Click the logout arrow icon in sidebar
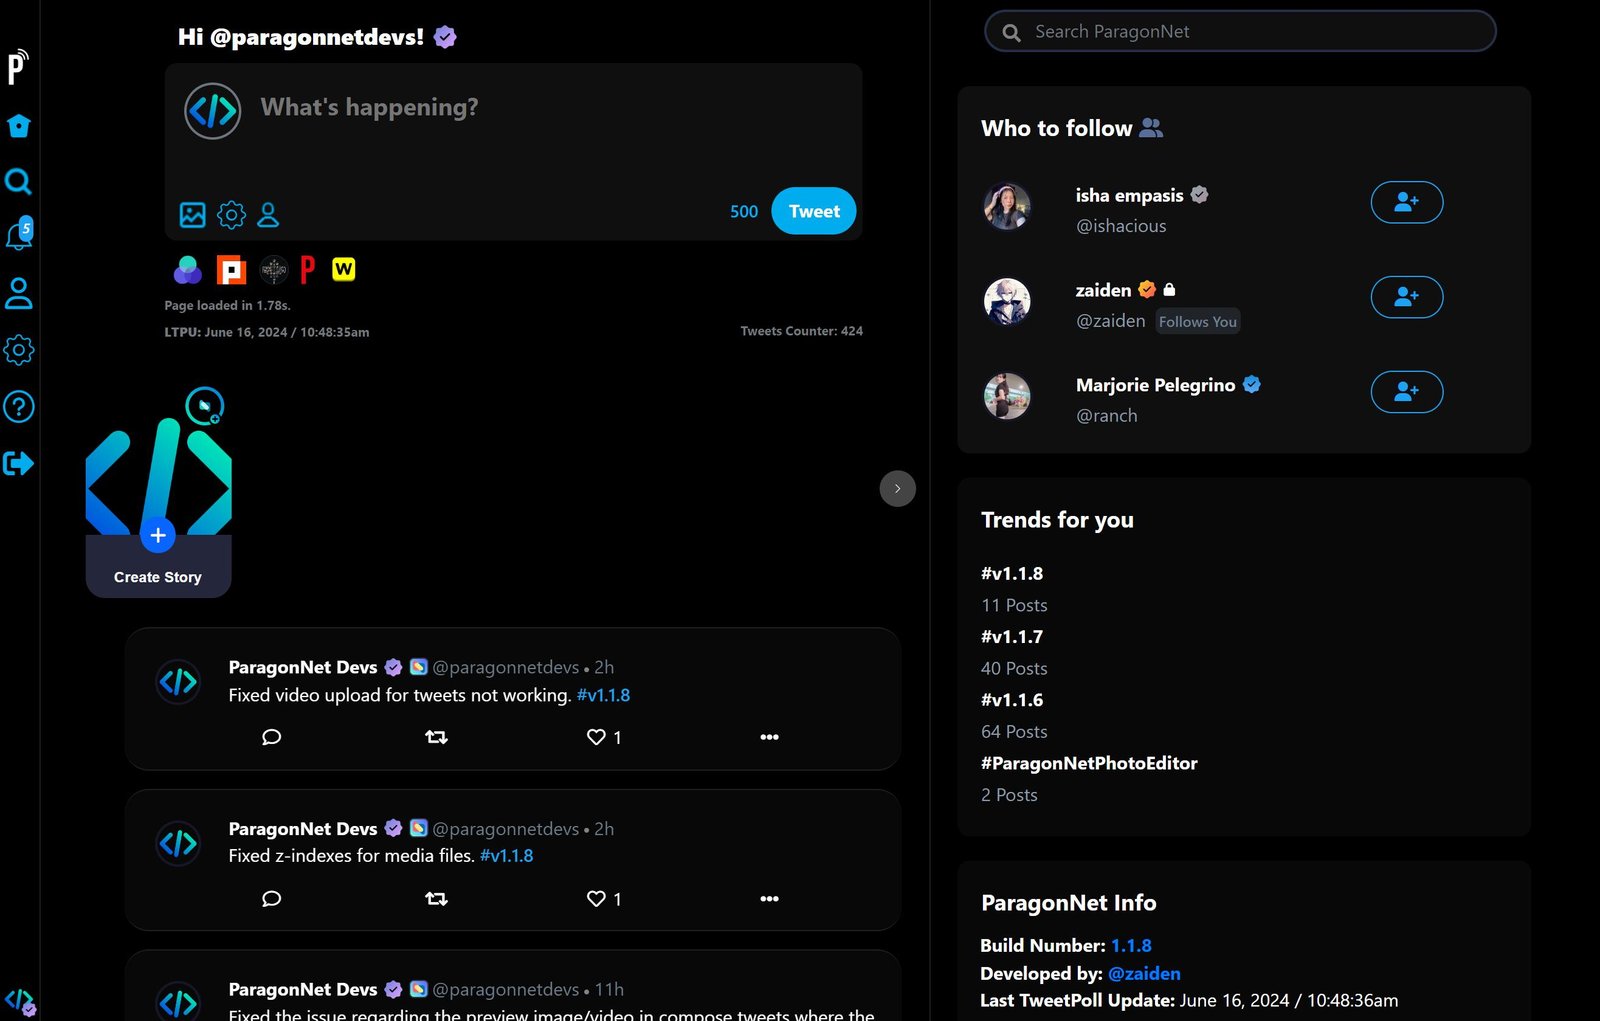1600x1021 pixels. [19, 463]
